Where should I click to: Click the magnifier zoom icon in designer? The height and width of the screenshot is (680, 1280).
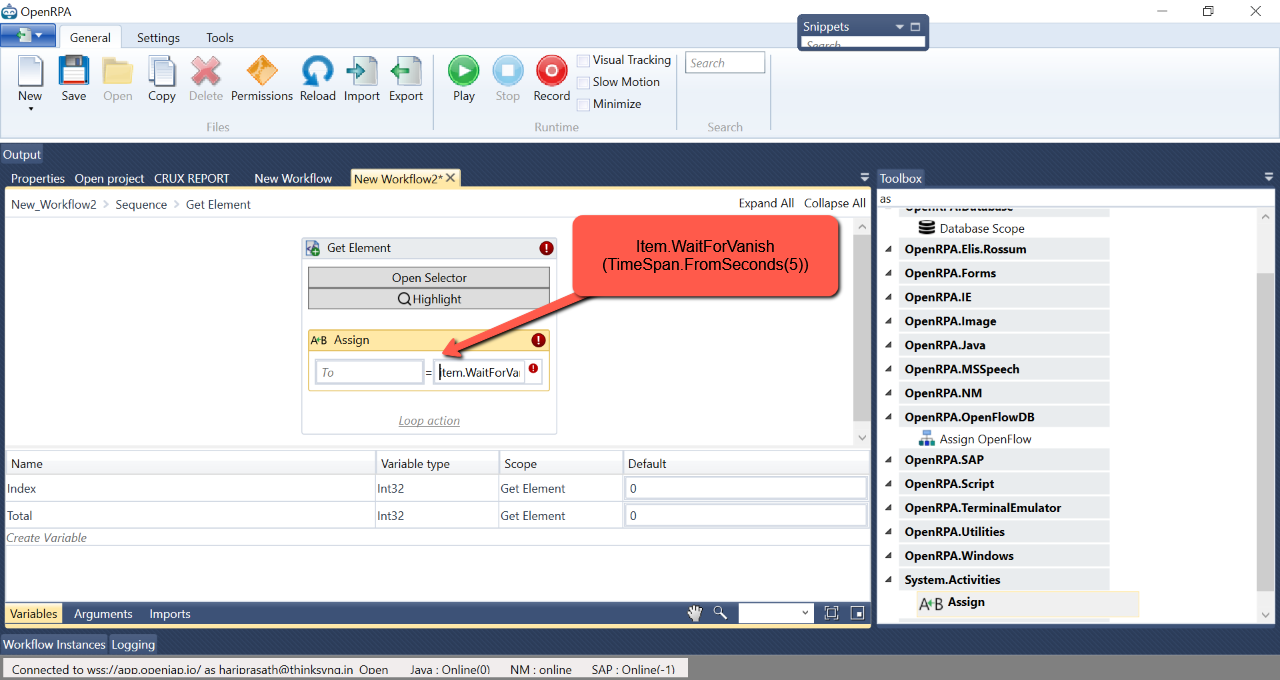720,613
